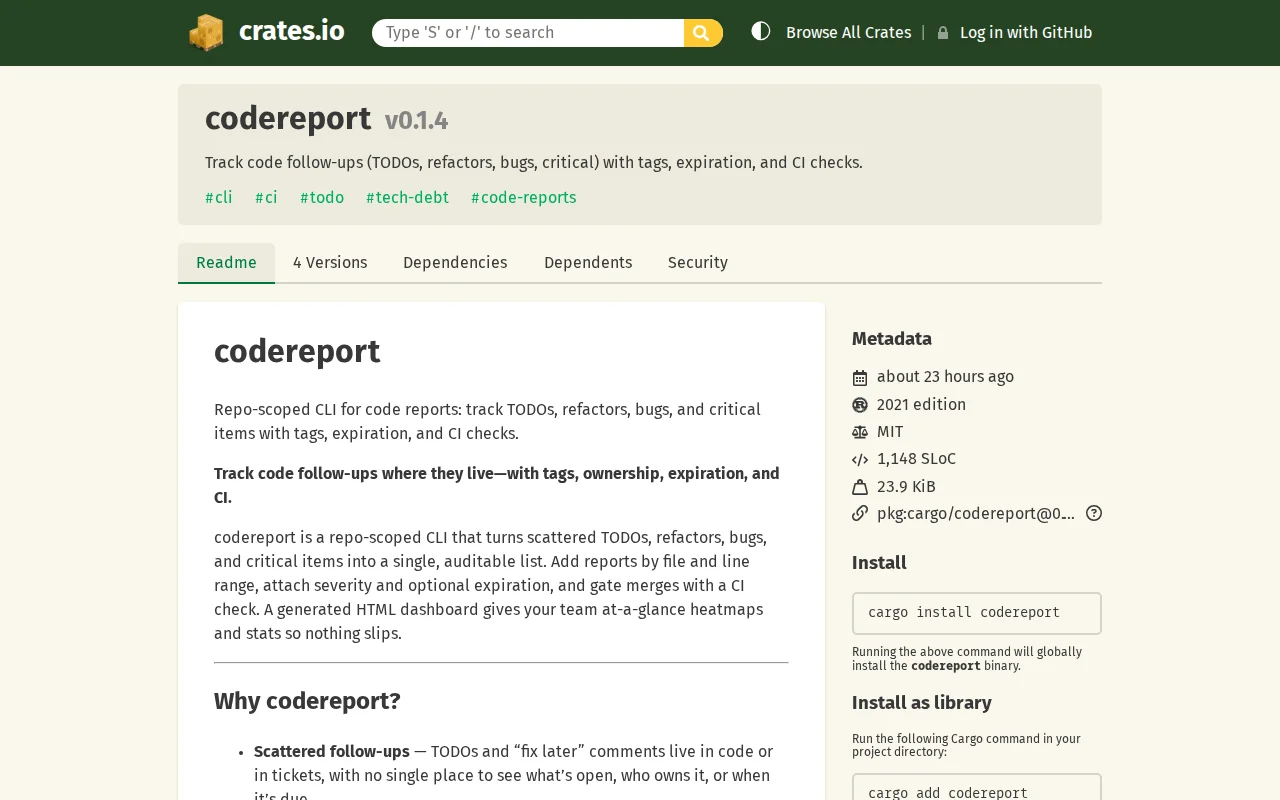Select the Readme tab

pyautogui.click(x=226, y=263)
